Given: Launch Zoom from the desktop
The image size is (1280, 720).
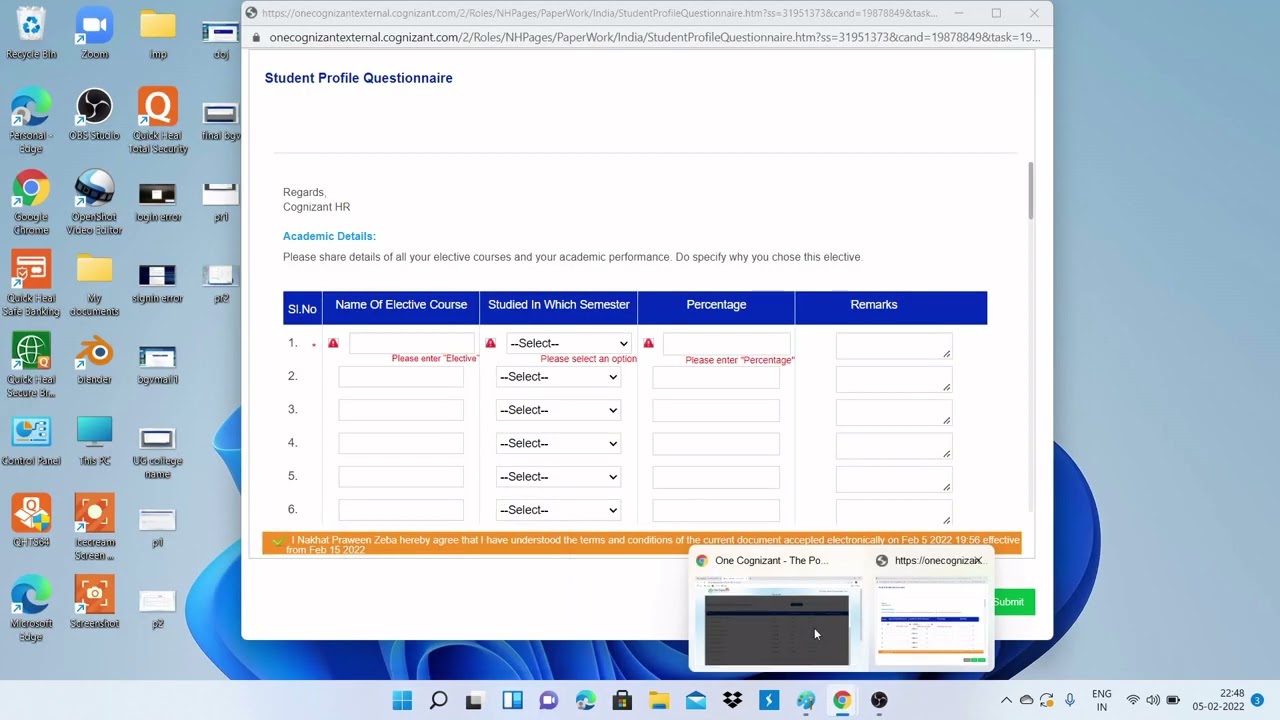Looking at the screenshot, I should 94,33.
